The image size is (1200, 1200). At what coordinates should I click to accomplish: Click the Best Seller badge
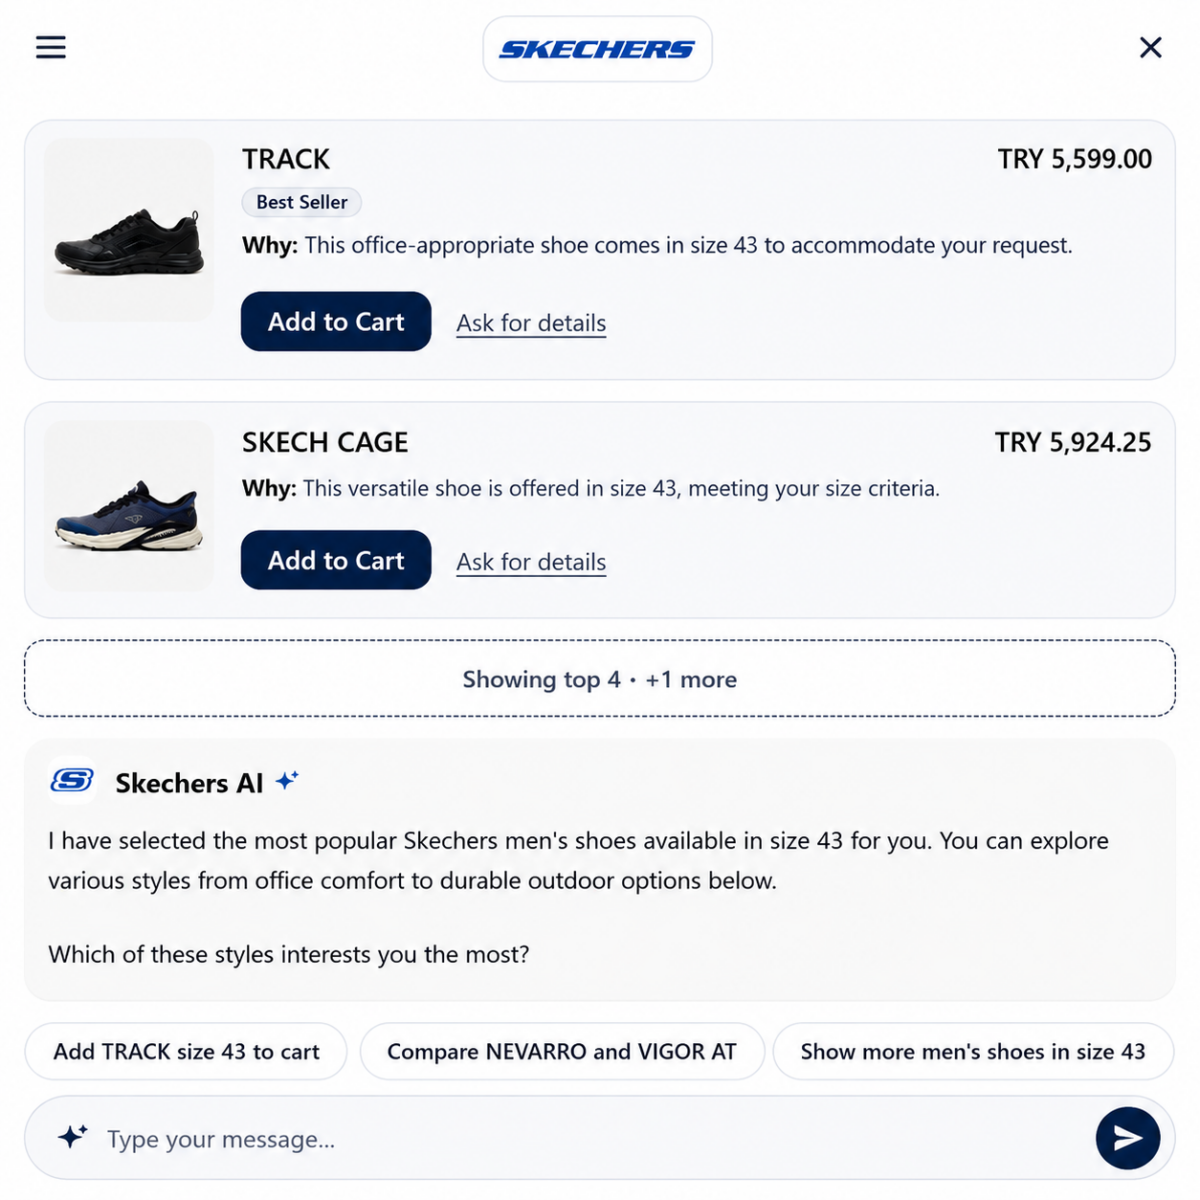click(x=301, y=202)
